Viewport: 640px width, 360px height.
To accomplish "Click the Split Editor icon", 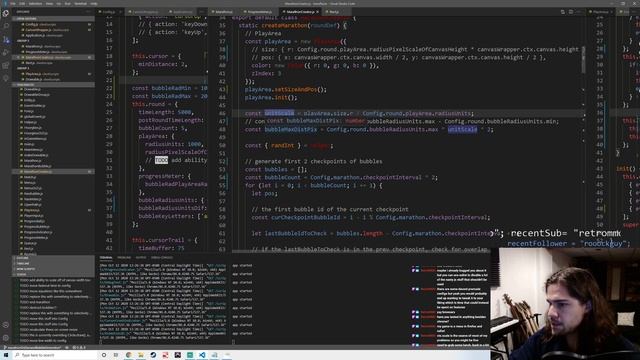I will [x=571, y=12].
